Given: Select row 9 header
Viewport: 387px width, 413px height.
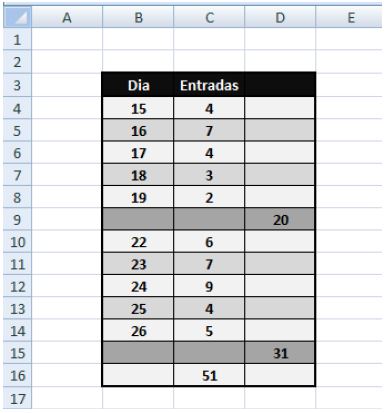Looking at the screenshot, I should 18,219.
